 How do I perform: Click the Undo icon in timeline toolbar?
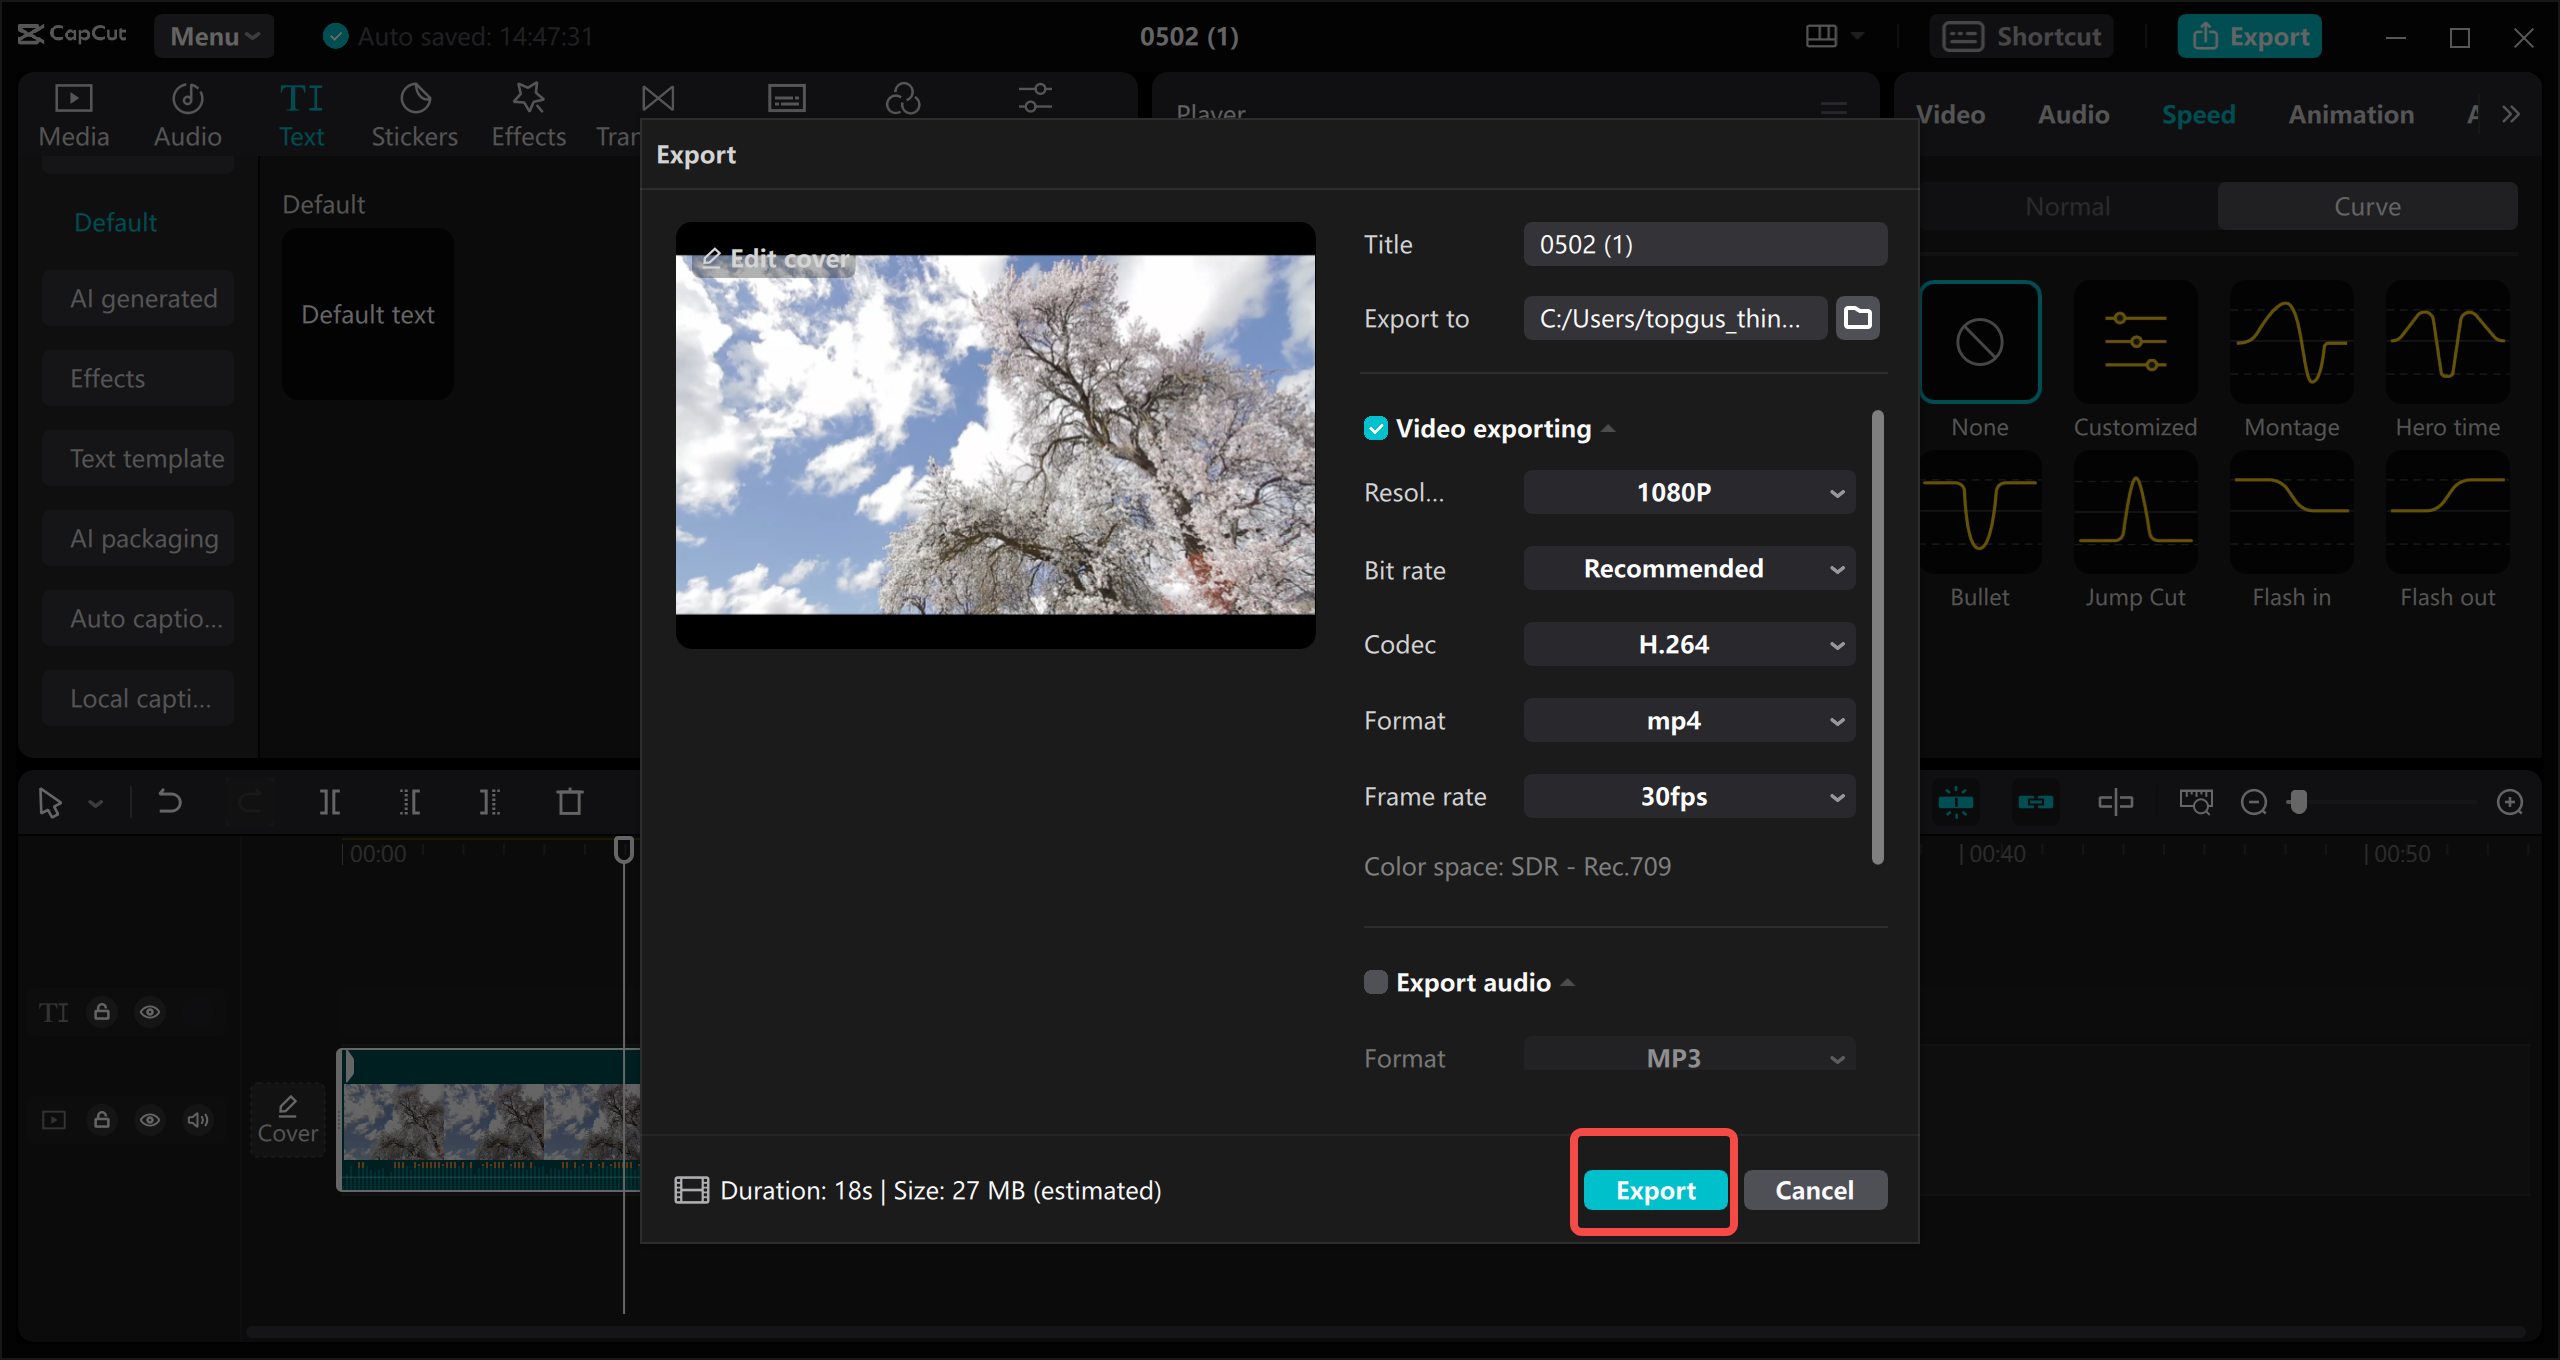pyautogui.click(x=169, y=801)
